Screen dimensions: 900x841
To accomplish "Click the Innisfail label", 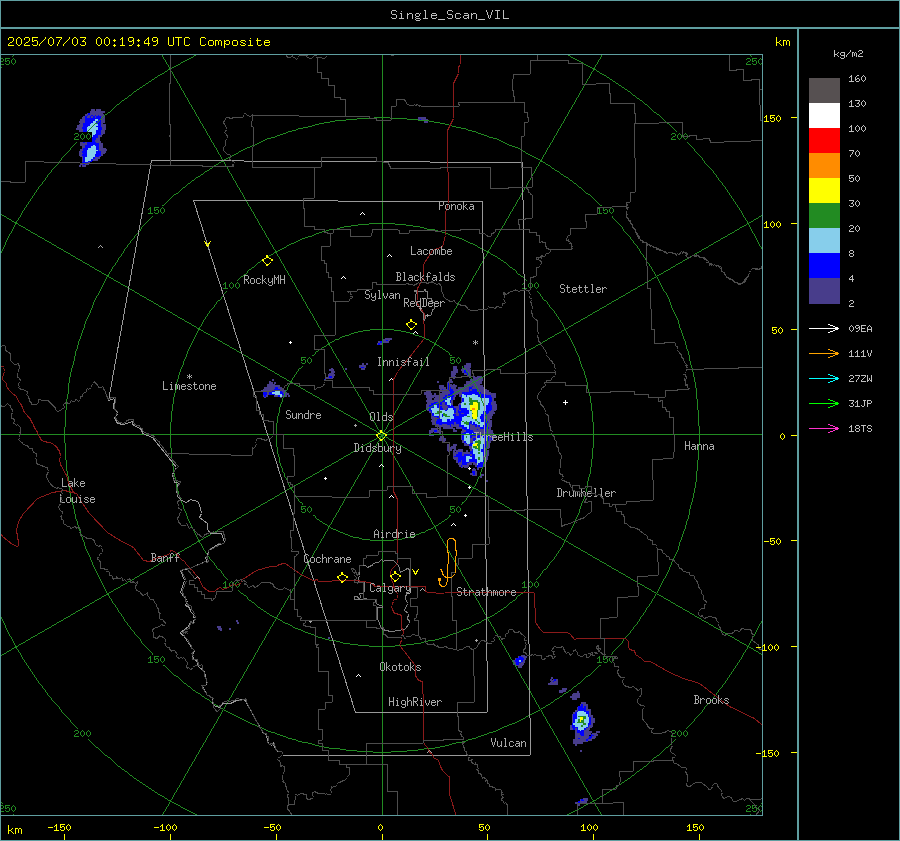I will click(x=403, y=362).
